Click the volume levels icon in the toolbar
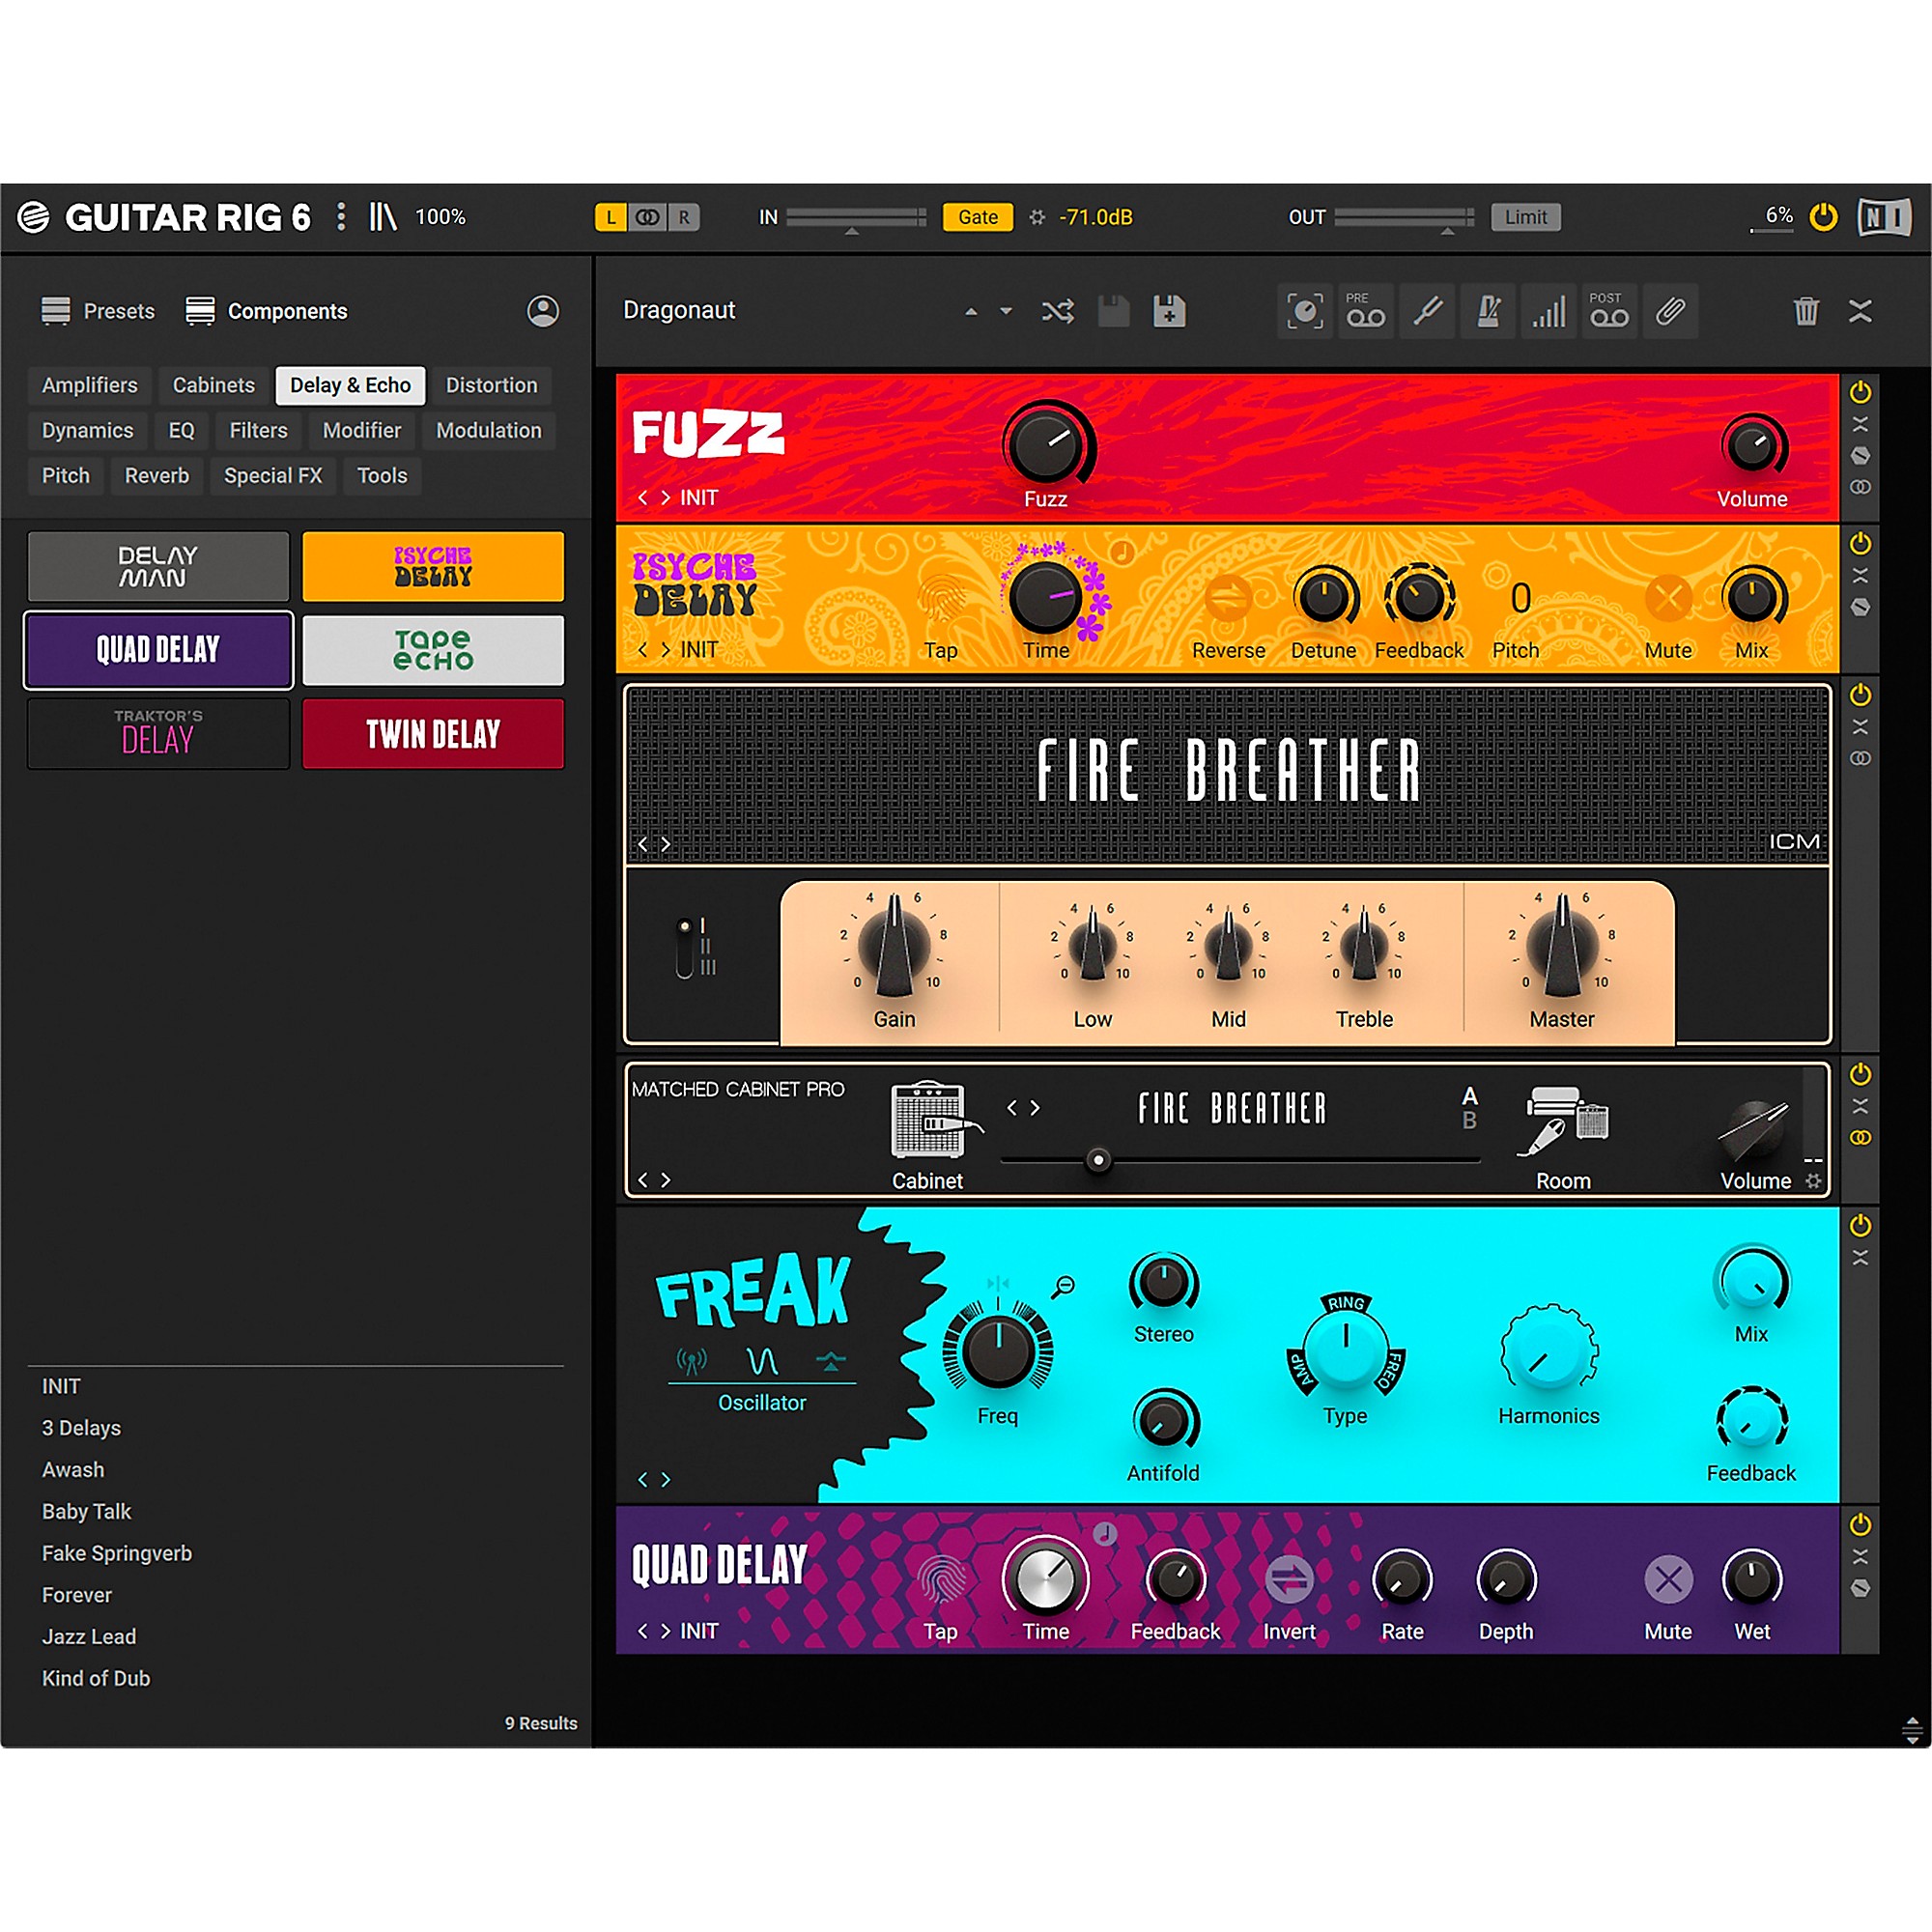Image resolution: width=1932 pixels, height=1932 pixels. click(1548, 311)
